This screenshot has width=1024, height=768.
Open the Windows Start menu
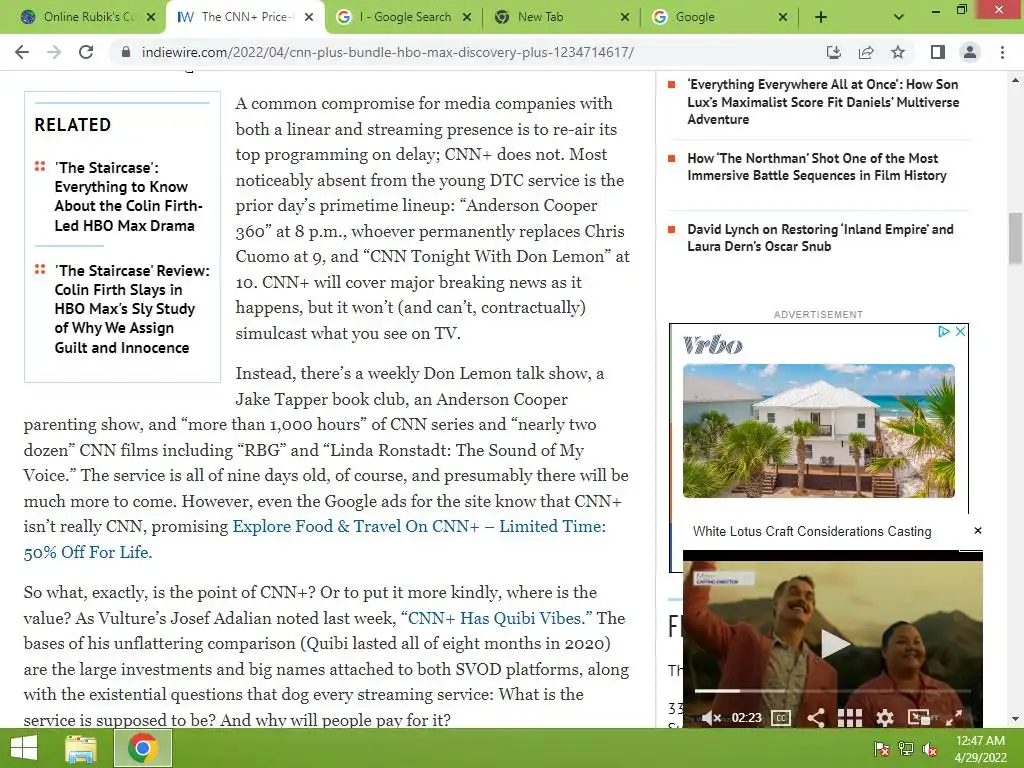(x=24, y=748)
